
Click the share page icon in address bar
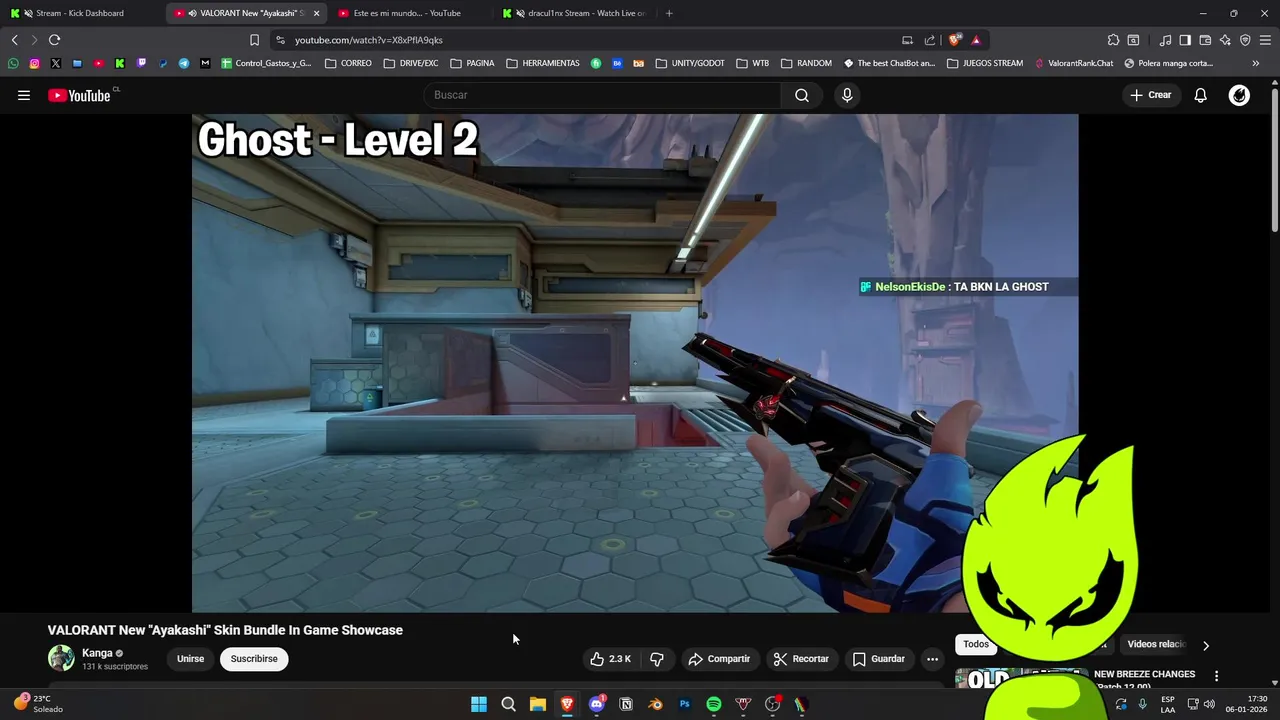(930, 40)
